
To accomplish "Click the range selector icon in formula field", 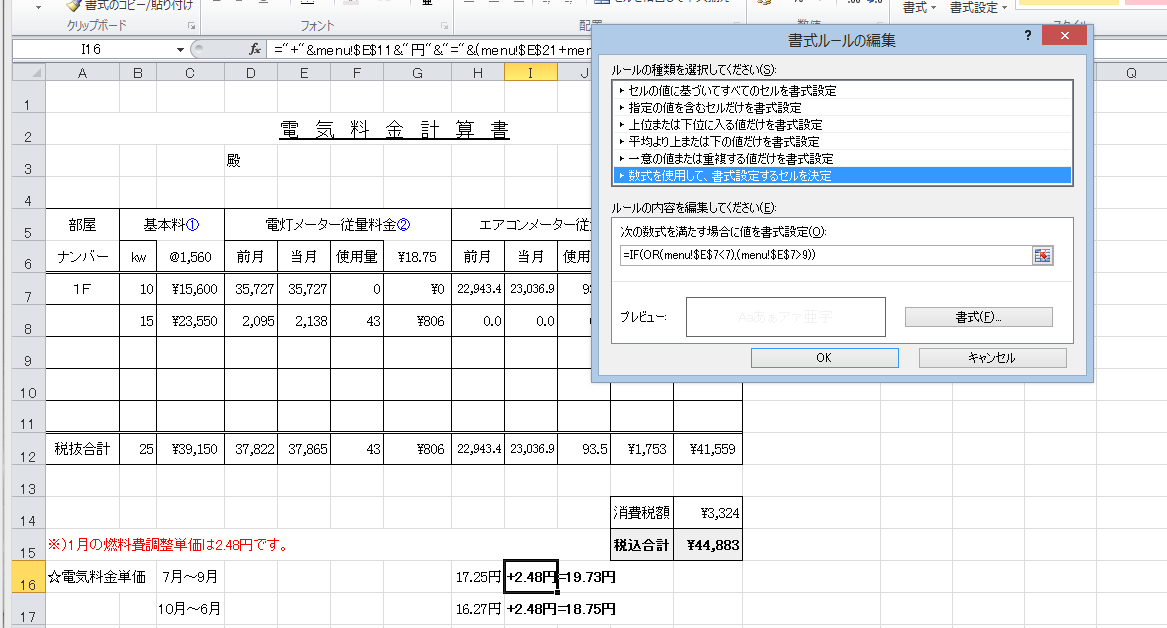I will click(1043, 255).
